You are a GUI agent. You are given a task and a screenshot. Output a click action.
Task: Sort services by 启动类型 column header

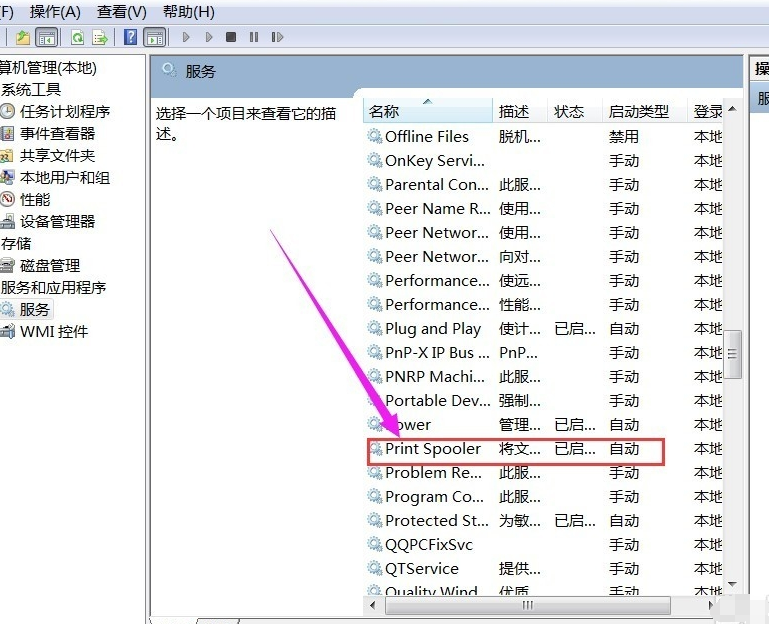click(638, 112)
